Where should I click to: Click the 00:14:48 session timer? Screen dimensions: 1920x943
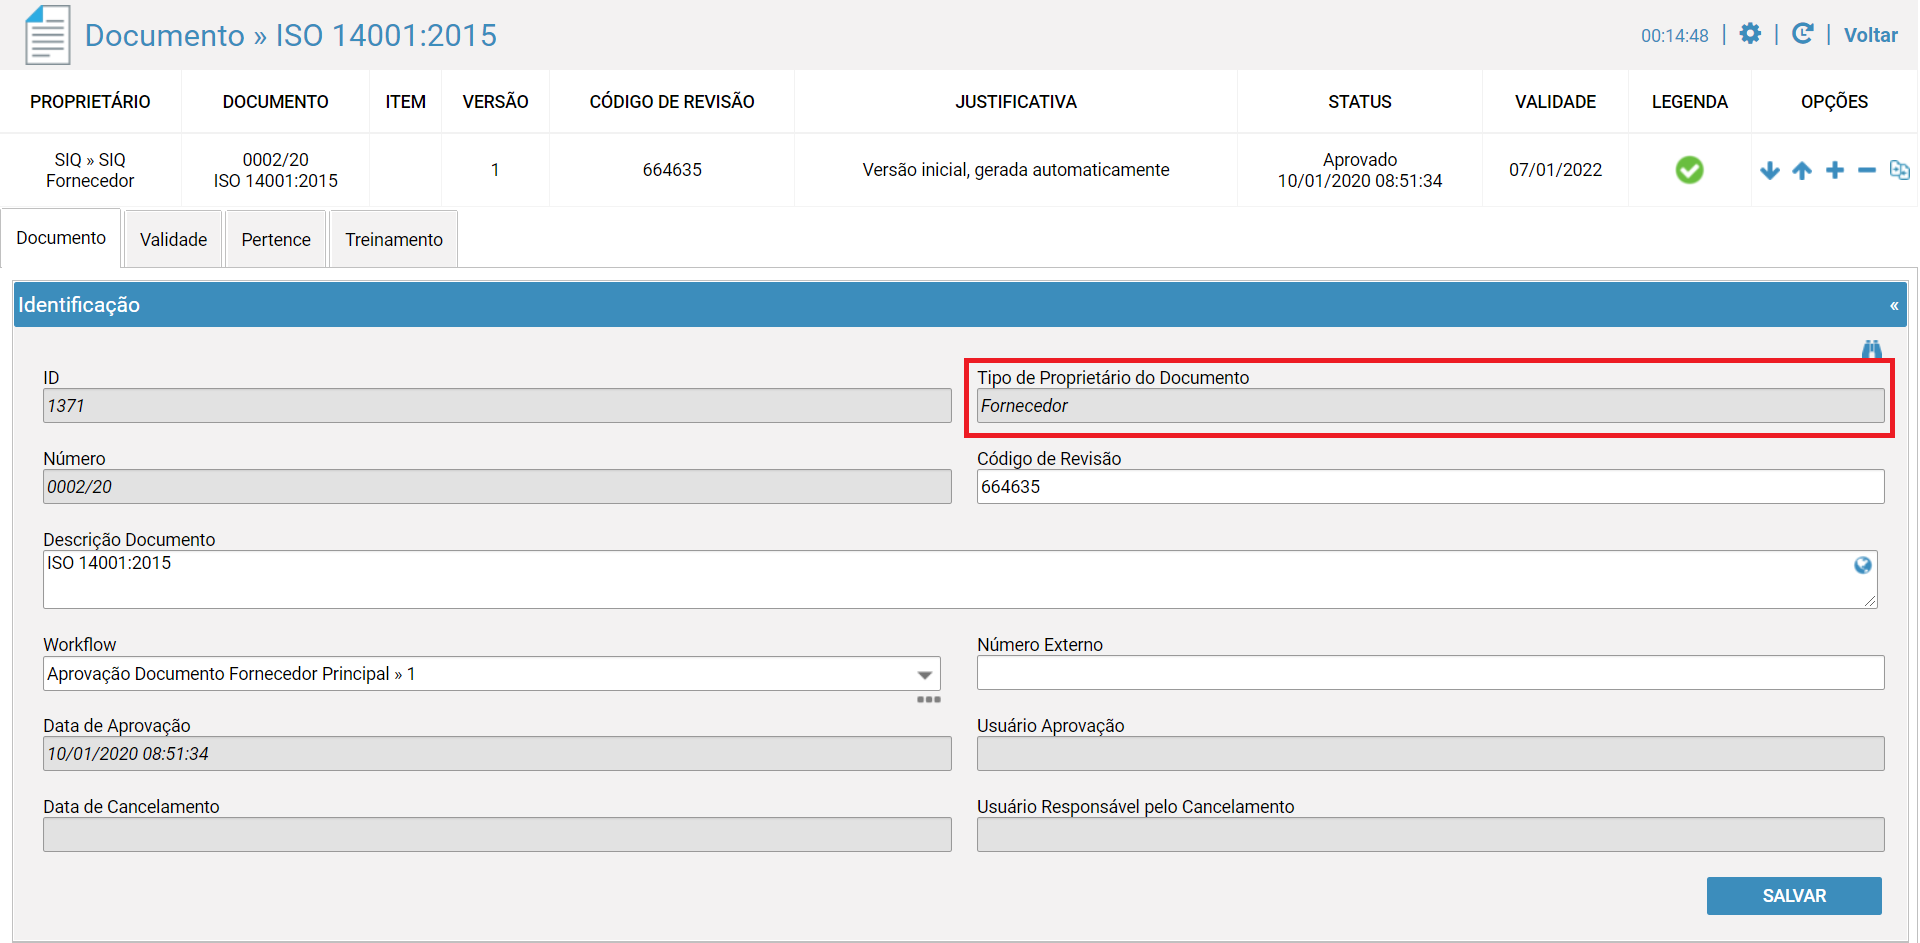pyautogui.click(x=1675, y=36)
